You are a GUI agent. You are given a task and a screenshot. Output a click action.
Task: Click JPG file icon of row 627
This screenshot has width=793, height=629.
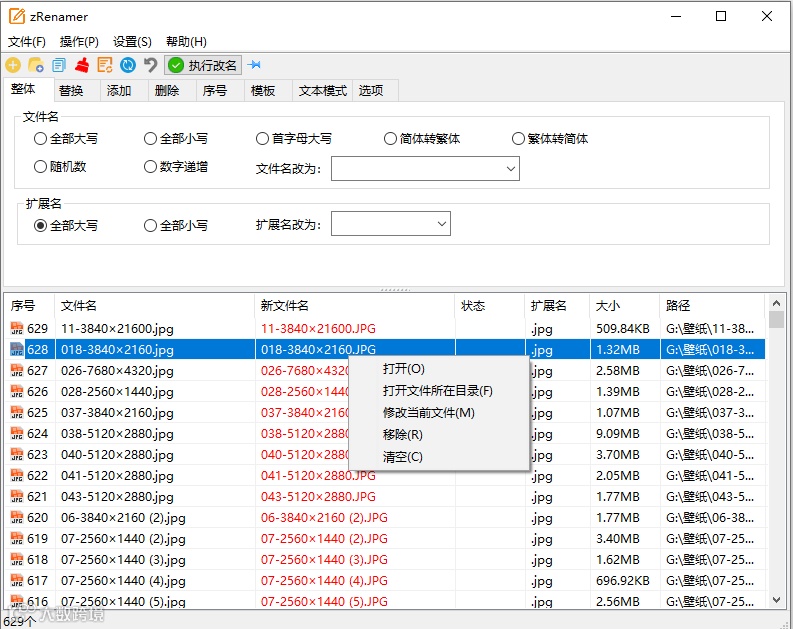[x=17, y=371]
